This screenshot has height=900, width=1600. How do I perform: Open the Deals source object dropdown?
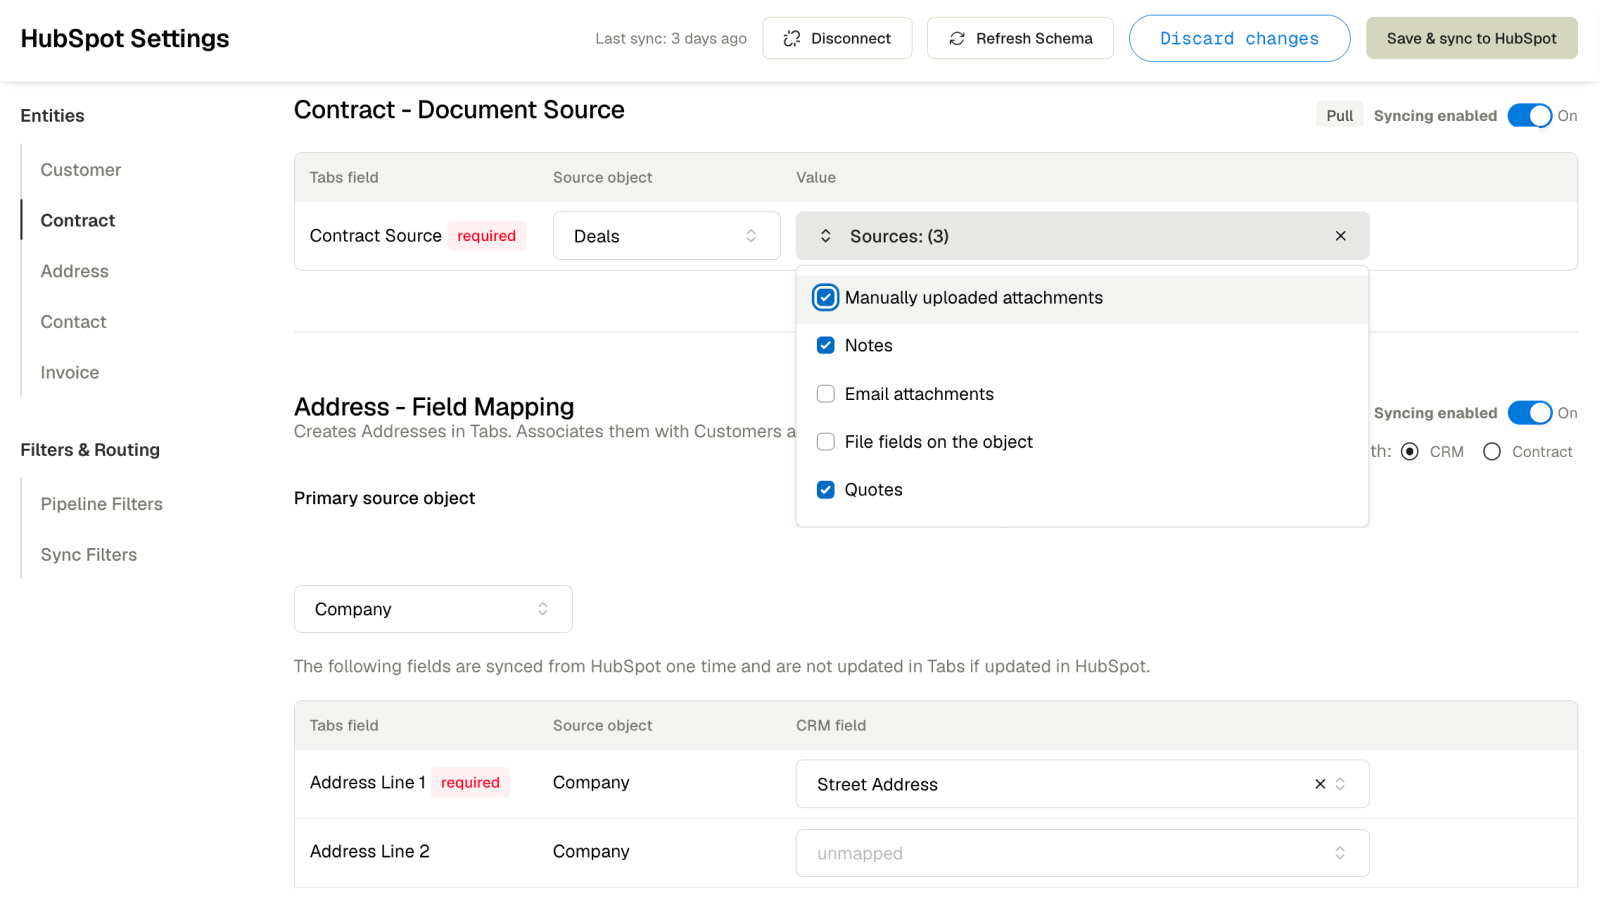click(x=667, y=236)
